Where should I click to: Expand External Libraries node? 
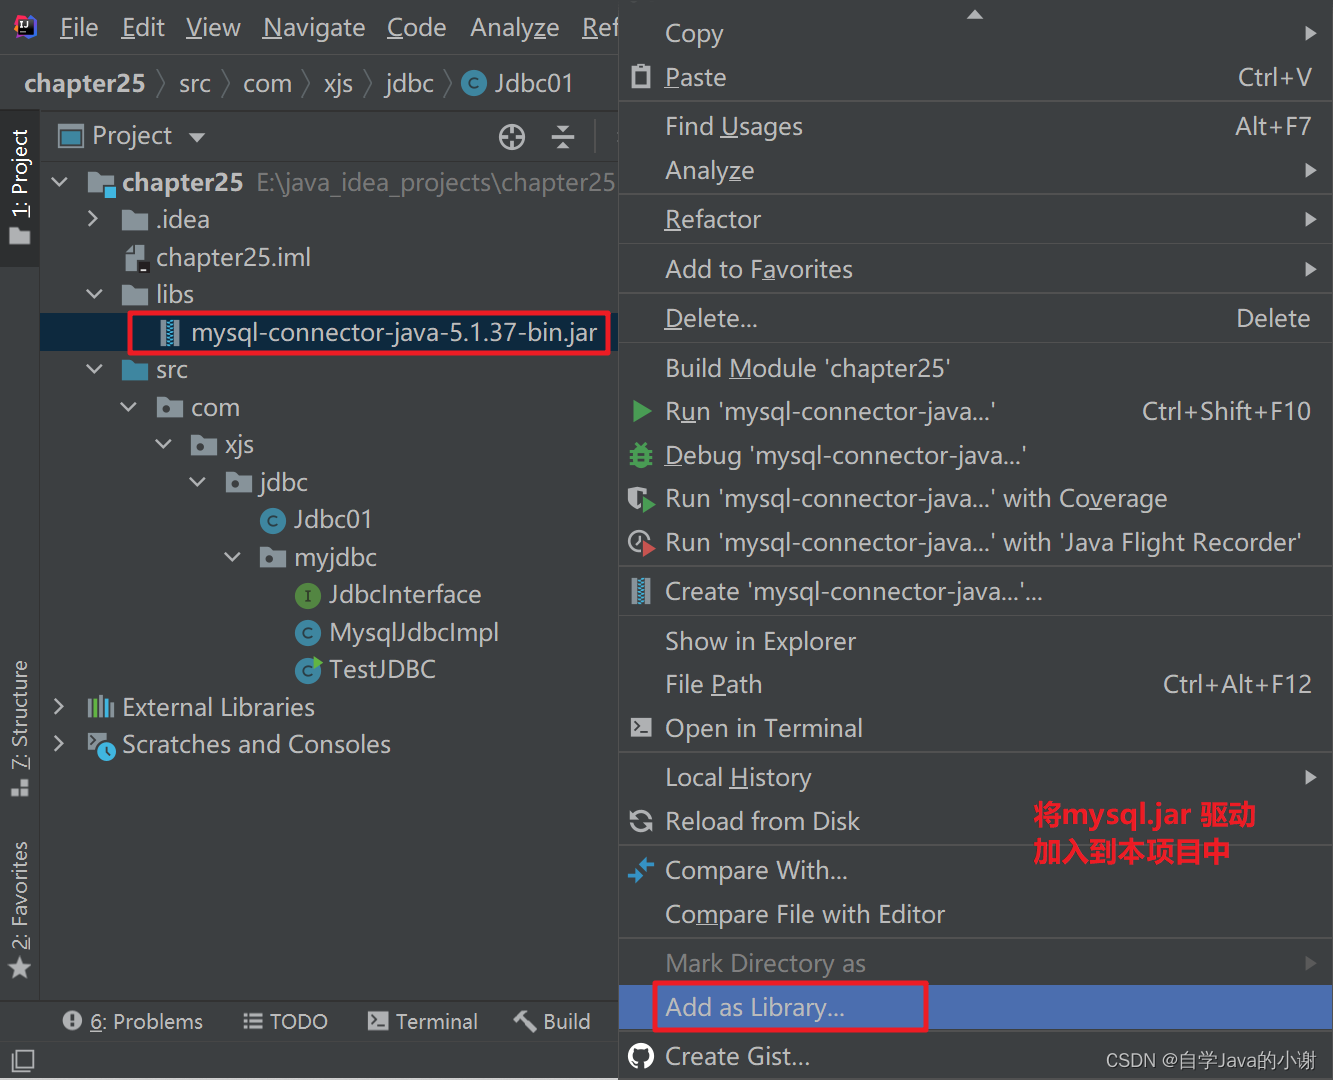[x=59, y=707]
